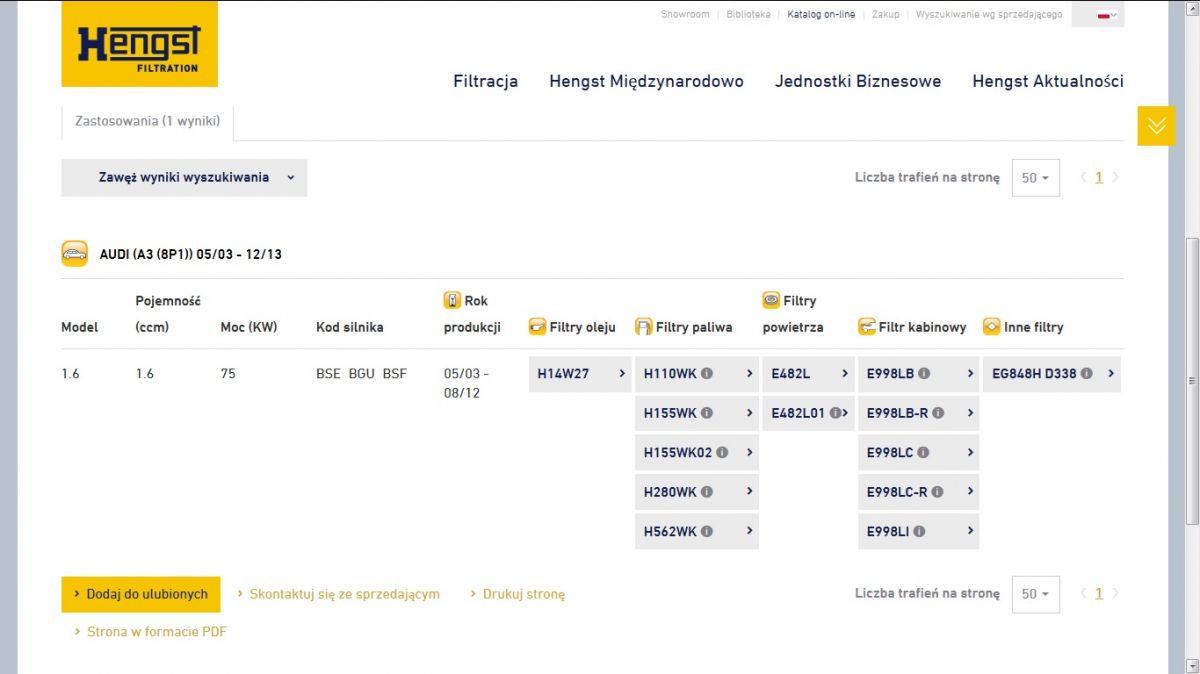Screen dimensions: 1200x674
Task: Click page 1 in the top pagination
Action: click(1099, 178)
